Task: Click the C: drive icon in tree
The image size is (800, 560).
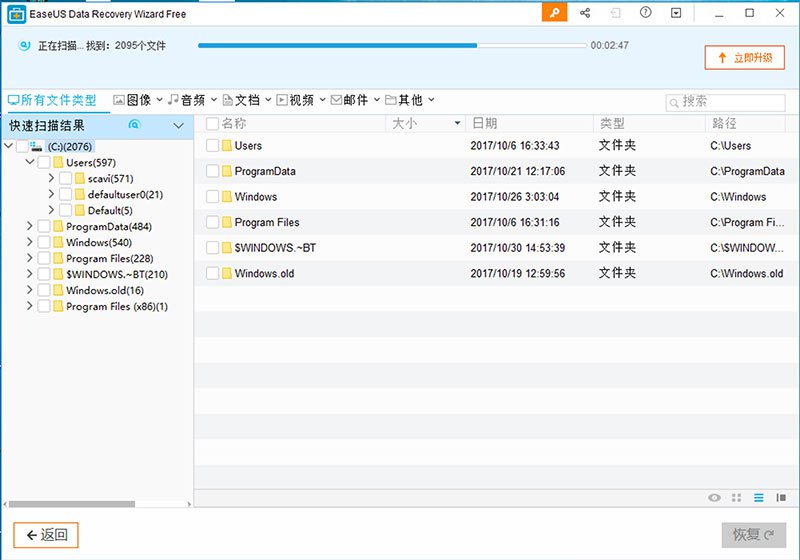Action: [36, 146]
